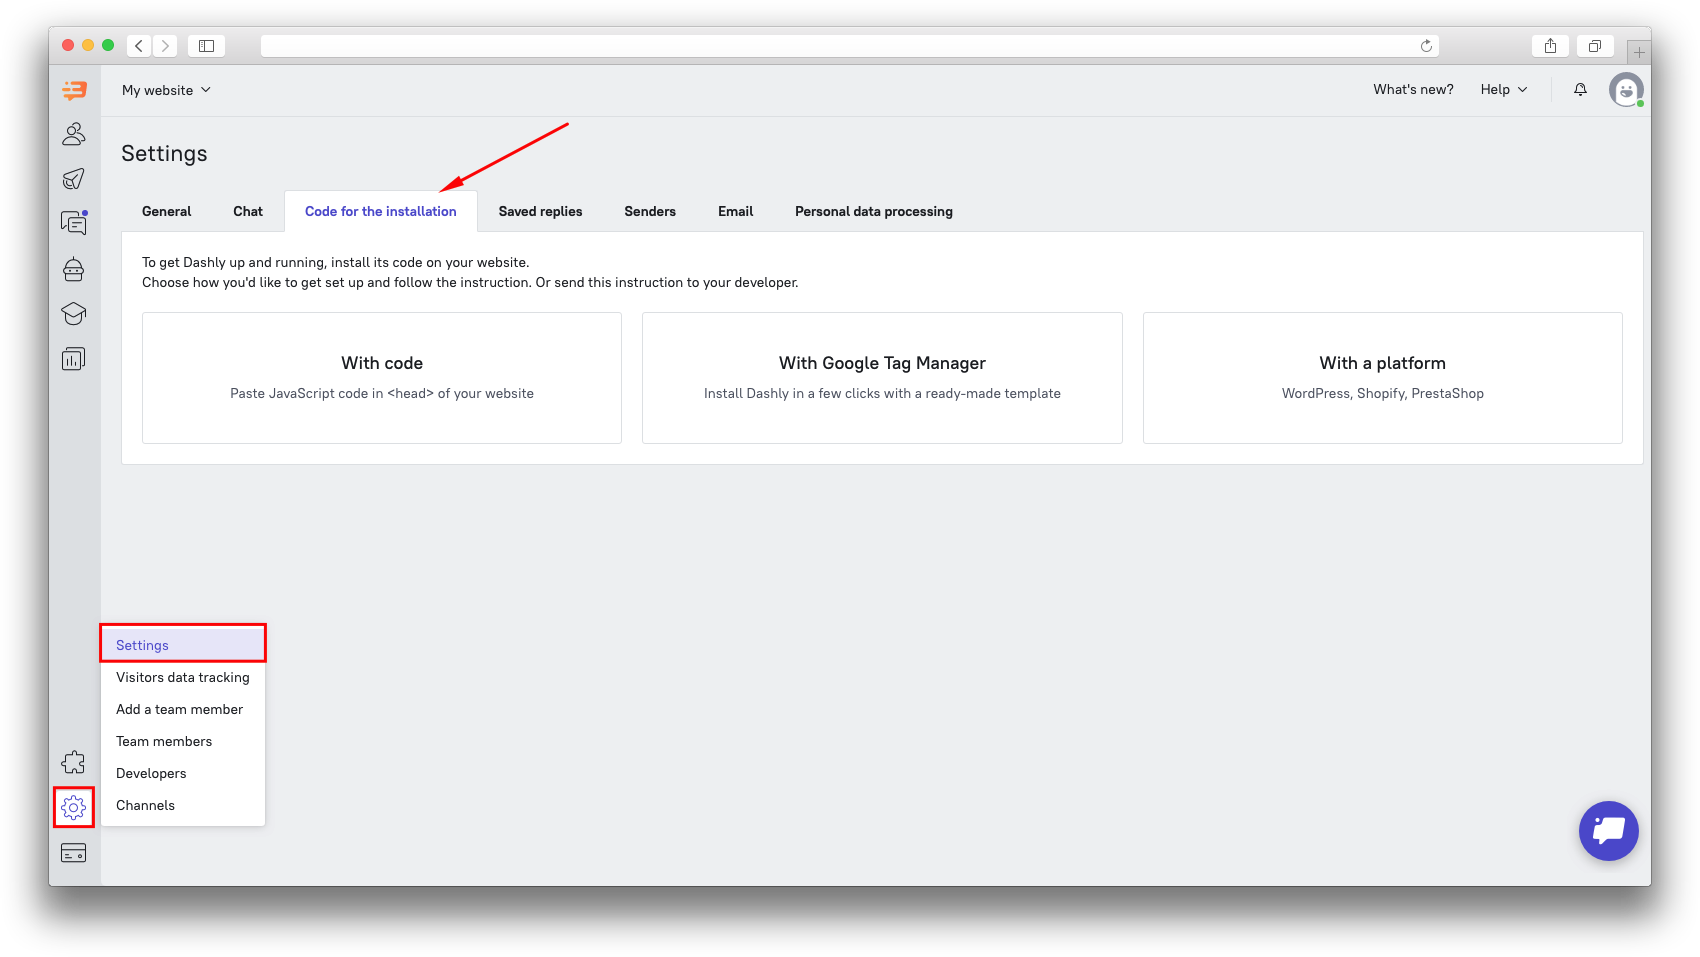
Task: Select Add a team member item
Action: 183,709
